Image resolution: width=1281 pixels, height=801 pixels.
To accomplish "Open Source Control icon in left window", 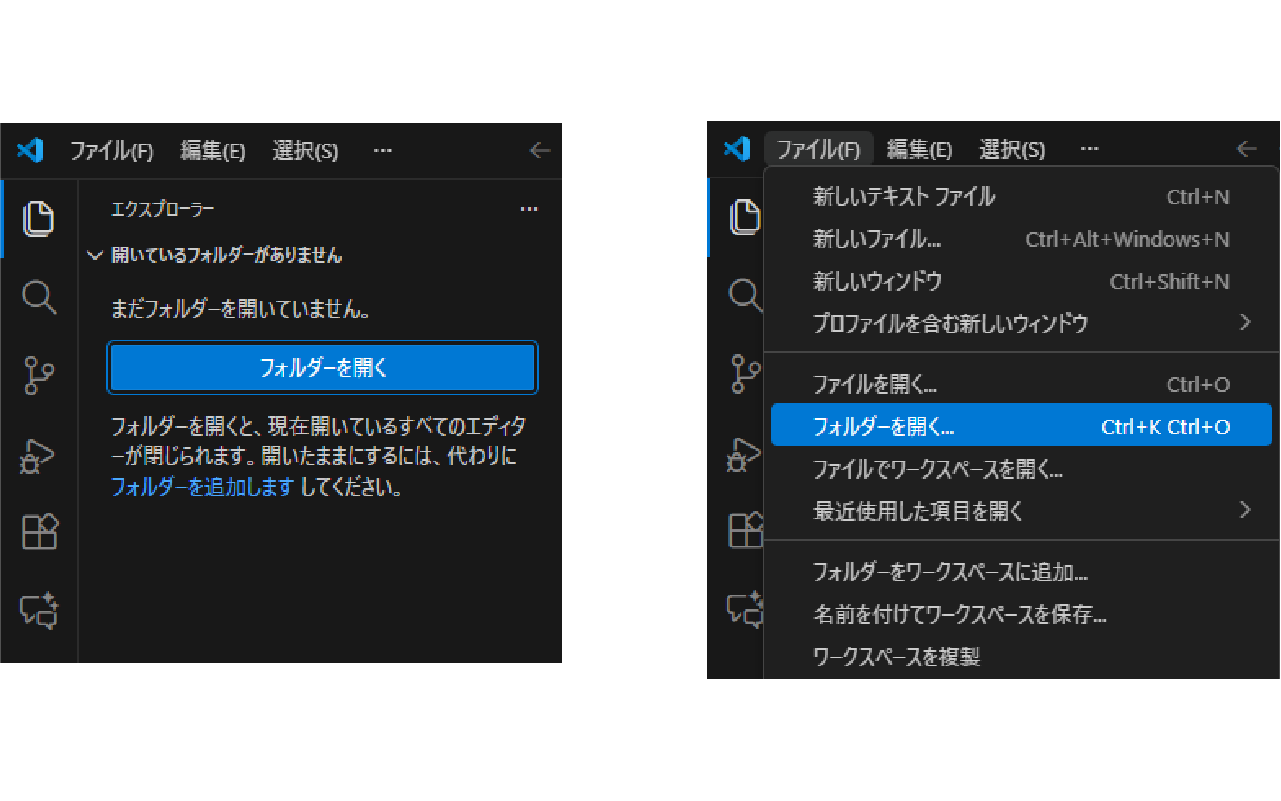I will pyautogui.click(x=38, y=375).
